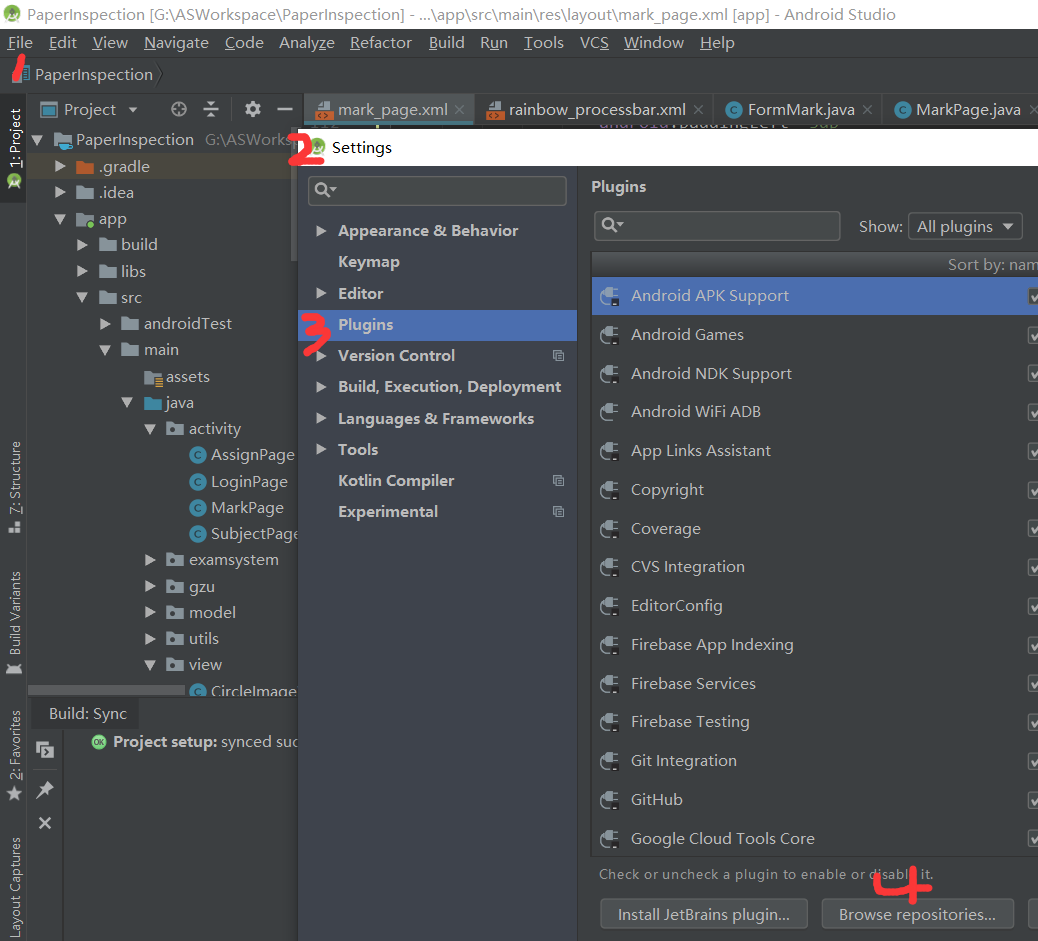
Task: Open the Analyze menu
Action: point(307,43)
